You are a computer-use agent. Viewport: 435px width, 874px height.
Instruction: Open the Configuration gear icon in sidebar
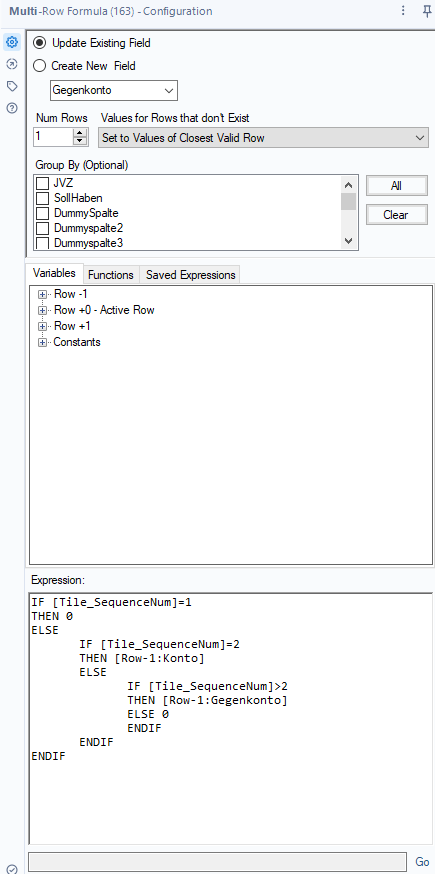pos(12,42)
